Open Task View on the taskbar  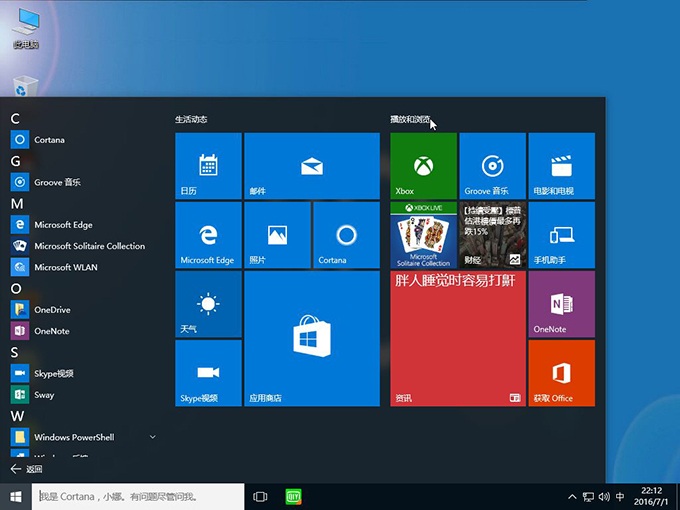[x=260, y=496]
